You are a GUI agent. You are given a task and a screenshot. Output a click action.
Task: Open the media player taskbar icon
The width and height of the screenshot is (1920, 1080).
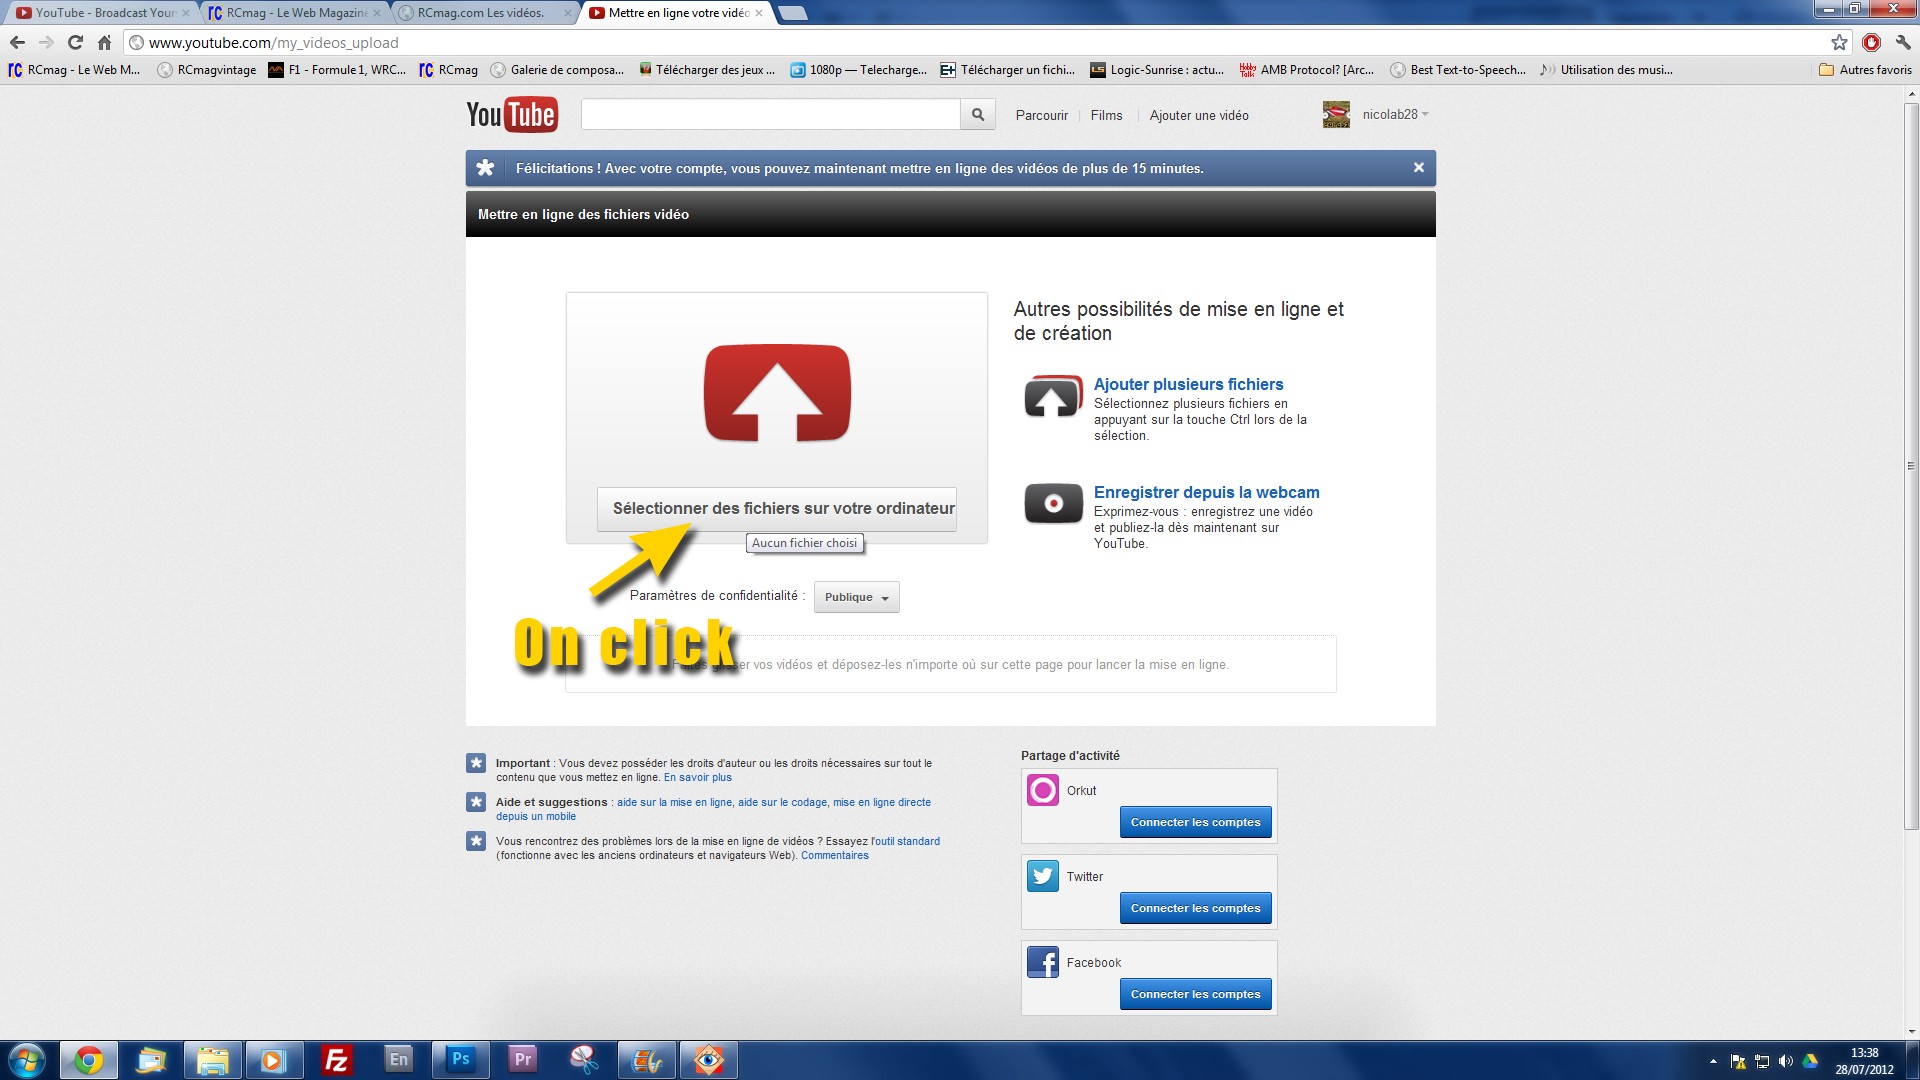coord(274,1060)
